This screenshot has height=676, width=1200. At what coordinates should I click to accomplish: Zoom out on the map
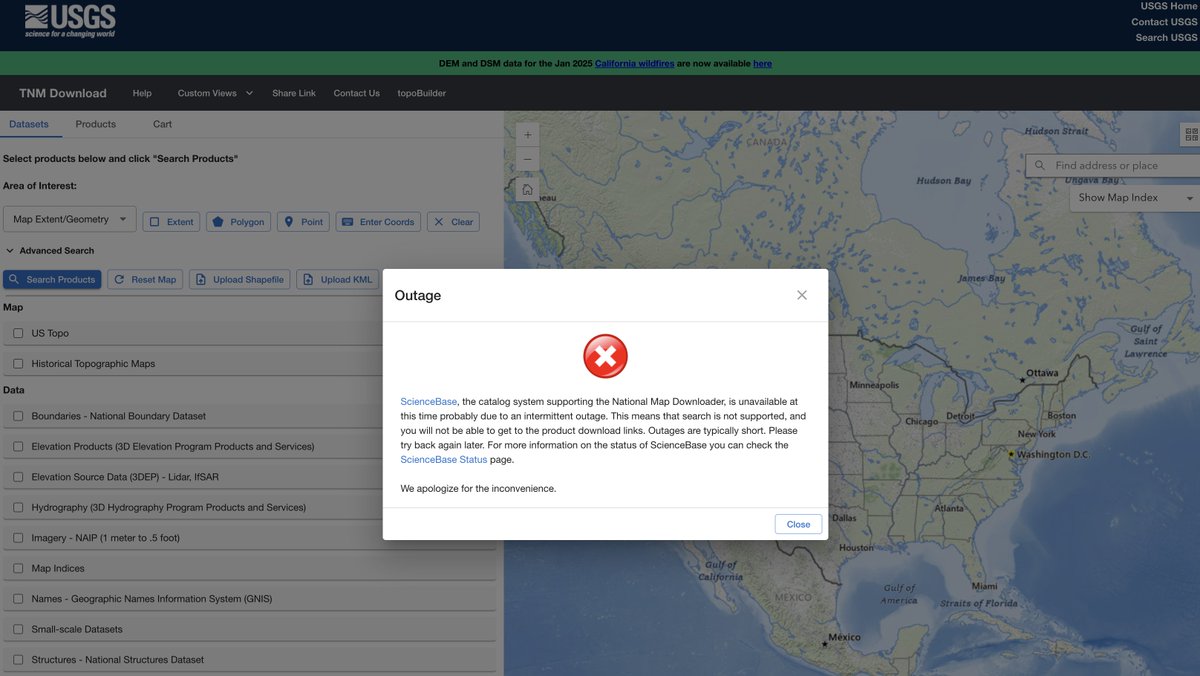click(x=527, y=160)
